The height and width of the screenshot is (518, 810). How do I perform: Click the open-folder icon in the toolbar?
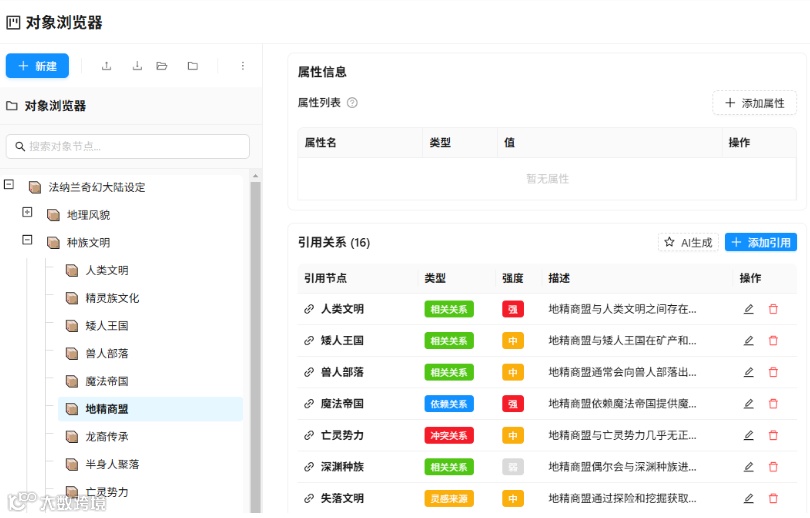click(x=162, y=66)
